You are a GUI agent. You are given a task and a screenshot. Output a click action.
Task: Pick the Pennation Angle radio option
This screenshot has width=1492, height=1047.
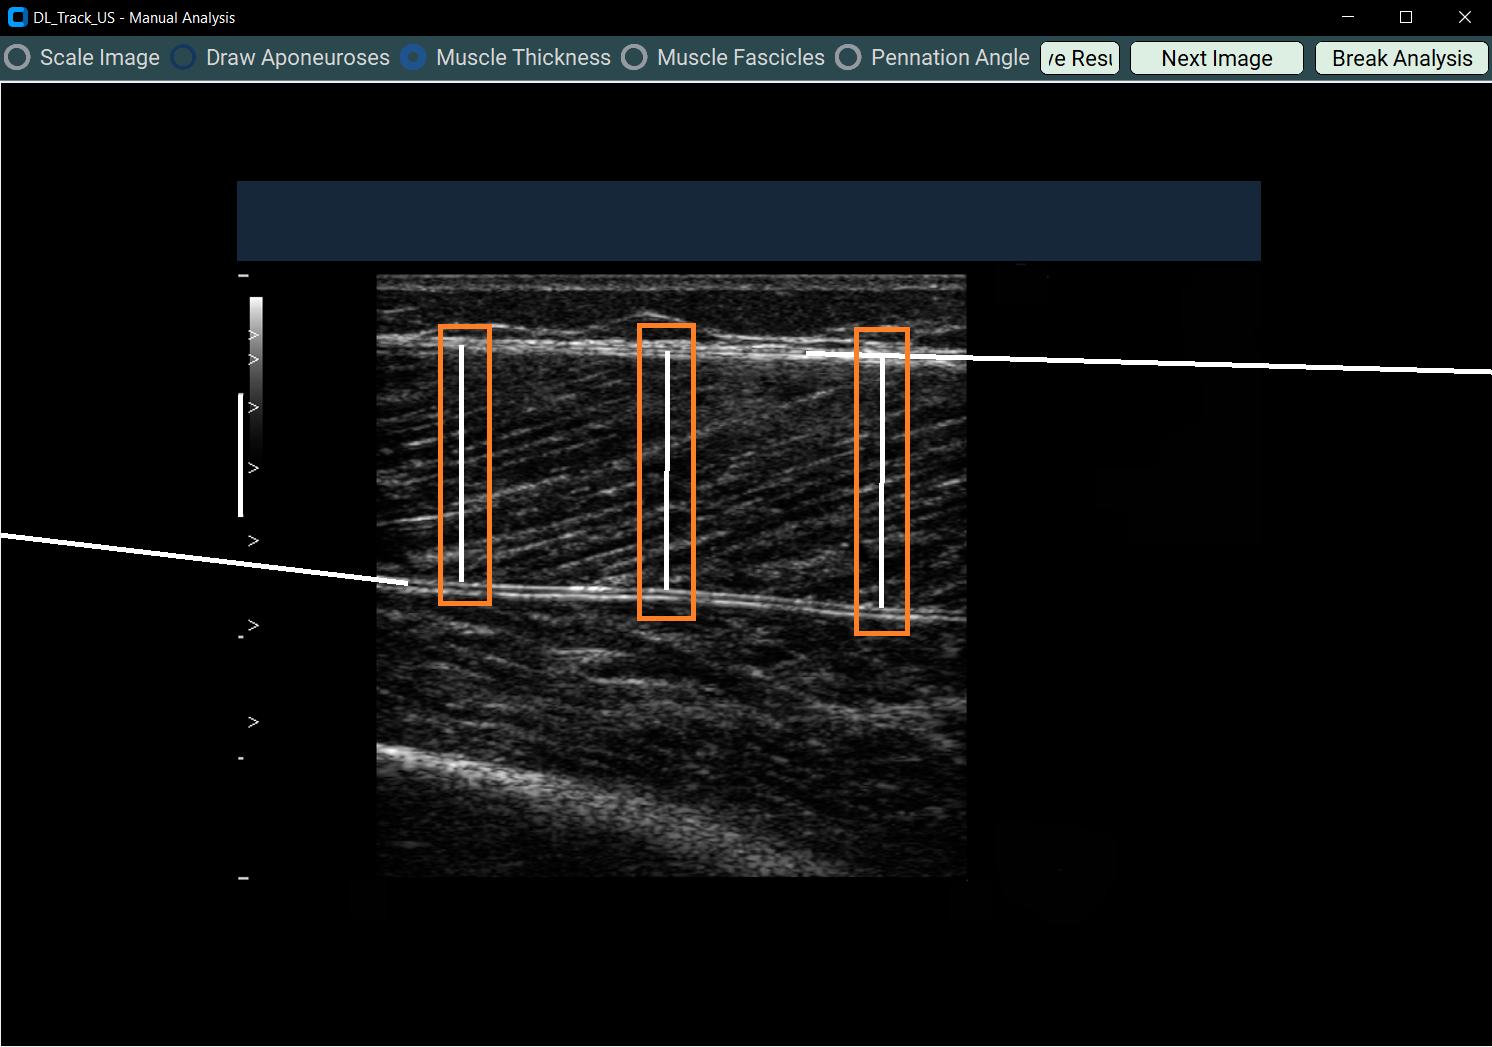[x=848, y=58]
